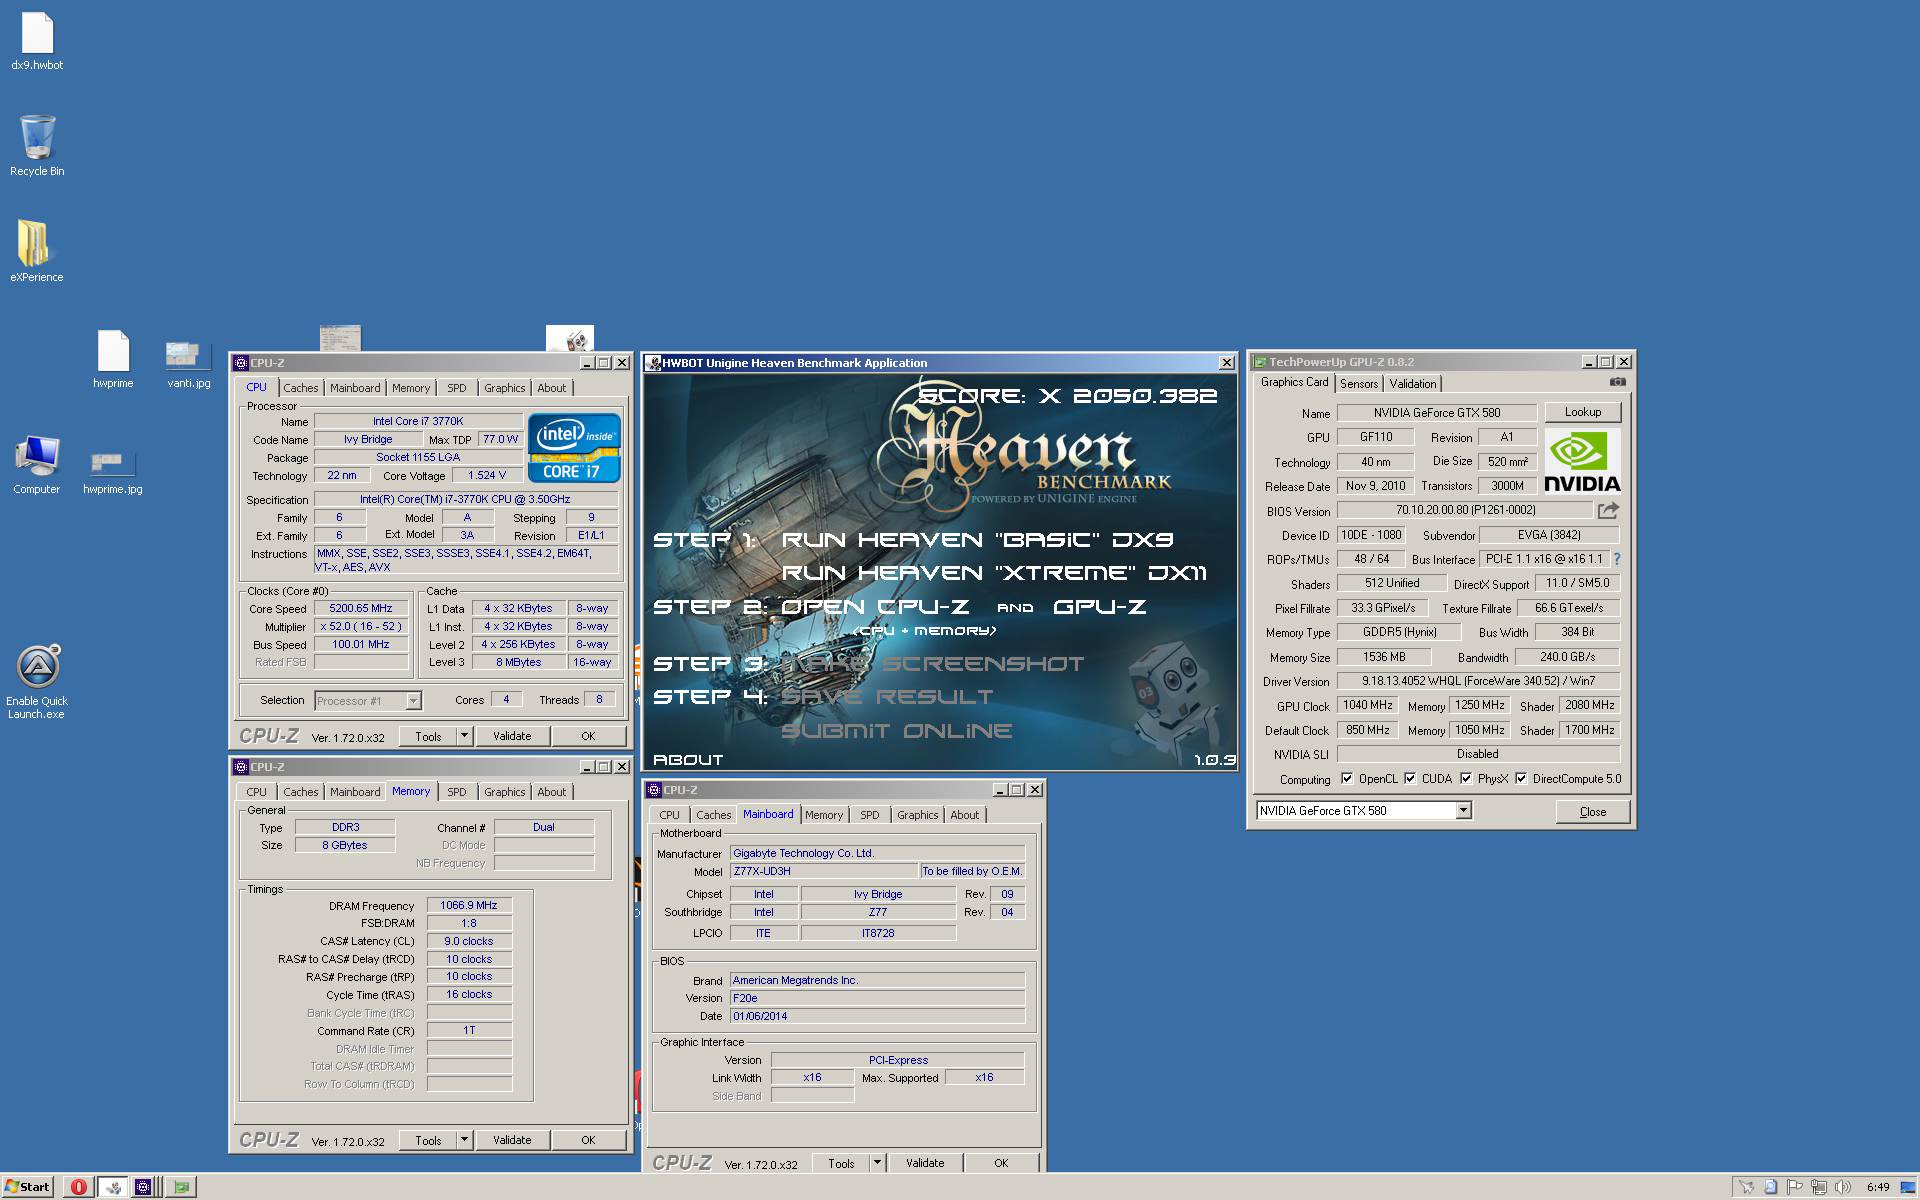Click the system clock showing 6:49
The image size is (1920, 1200).
[1878, 1187]
